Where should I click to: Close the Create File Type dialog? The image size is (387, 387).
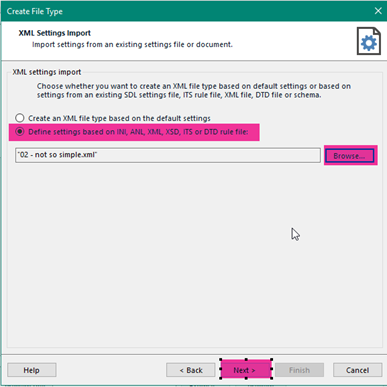click(x=378, y=11)
